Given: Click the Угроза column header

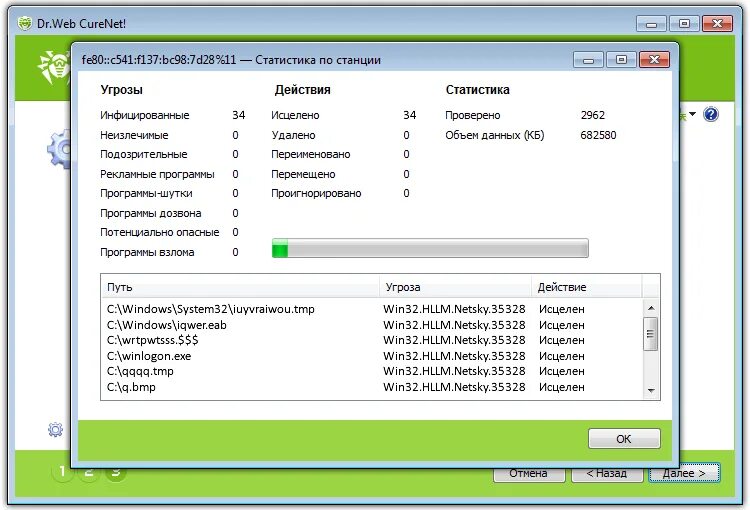Looking at the screenshot, I should [455, 287].
